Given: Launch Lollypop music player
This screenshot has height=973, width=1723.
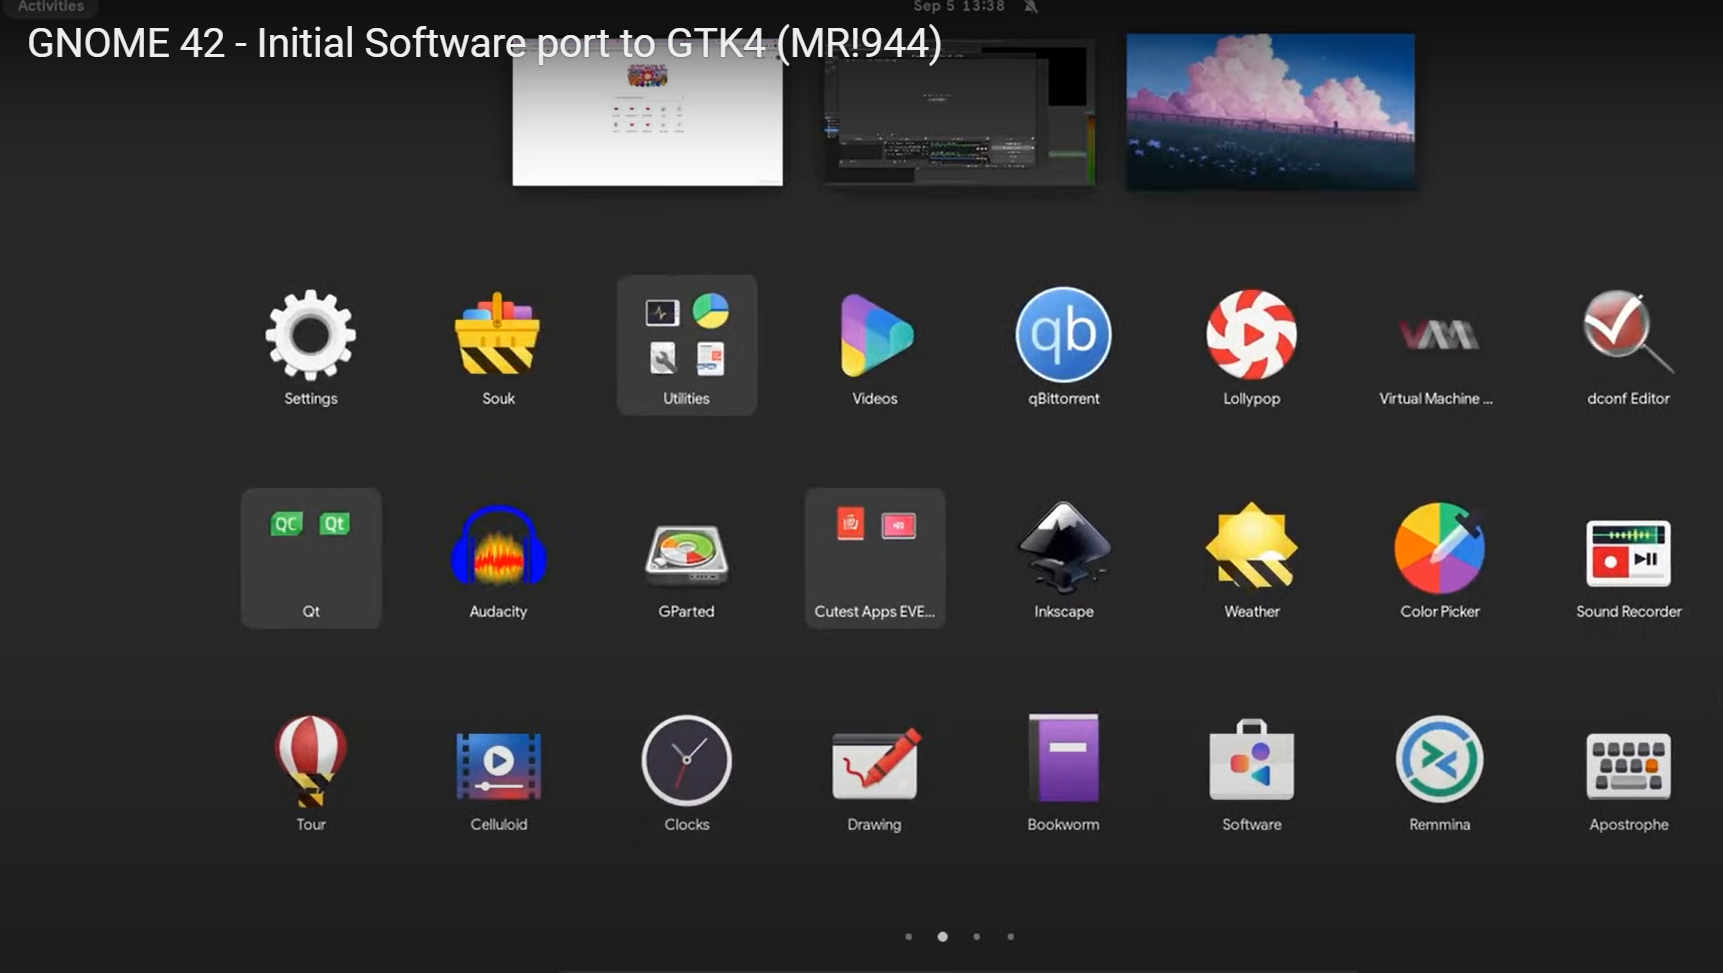Looking at the screenshot, I should [x=1251, y=346].
